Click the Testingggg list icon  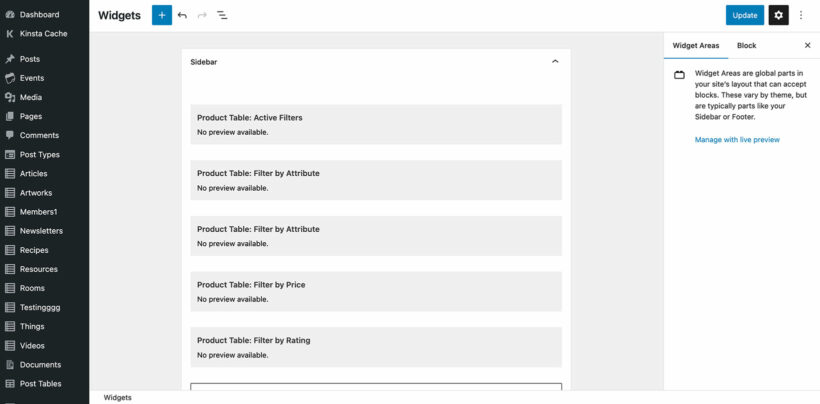click(9, 307)
